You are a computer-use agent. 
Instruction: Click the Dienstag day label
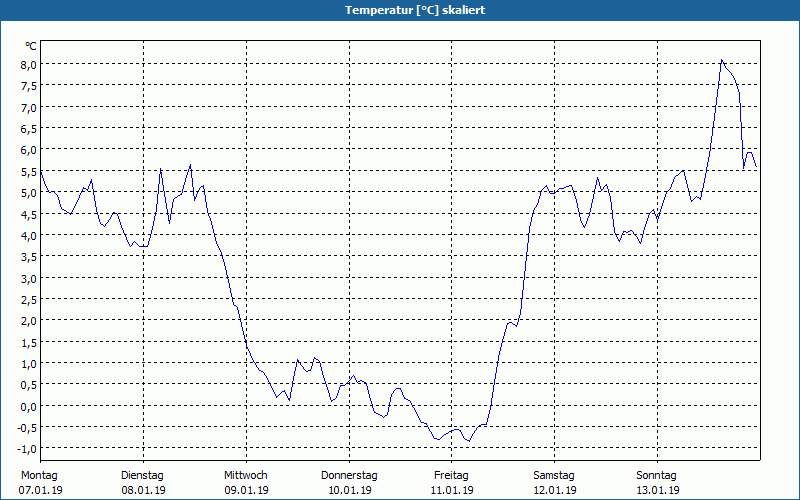(142, 475)
